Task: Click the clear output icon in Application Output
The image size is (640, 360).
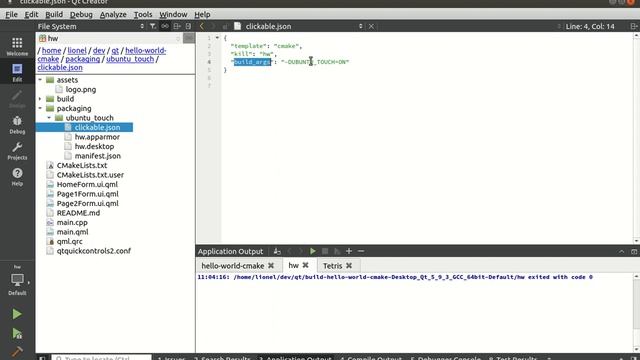Action: click(x=277, y=251)
